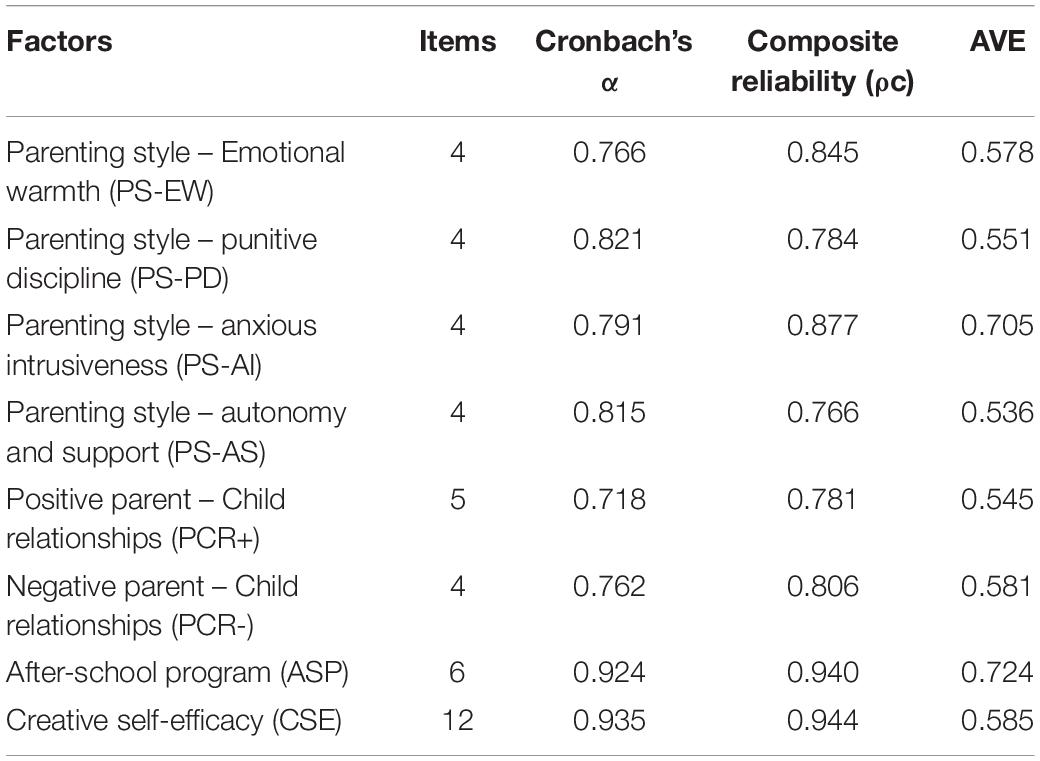Select the Negative parent–Child relationships label

(x=153, y=606)
